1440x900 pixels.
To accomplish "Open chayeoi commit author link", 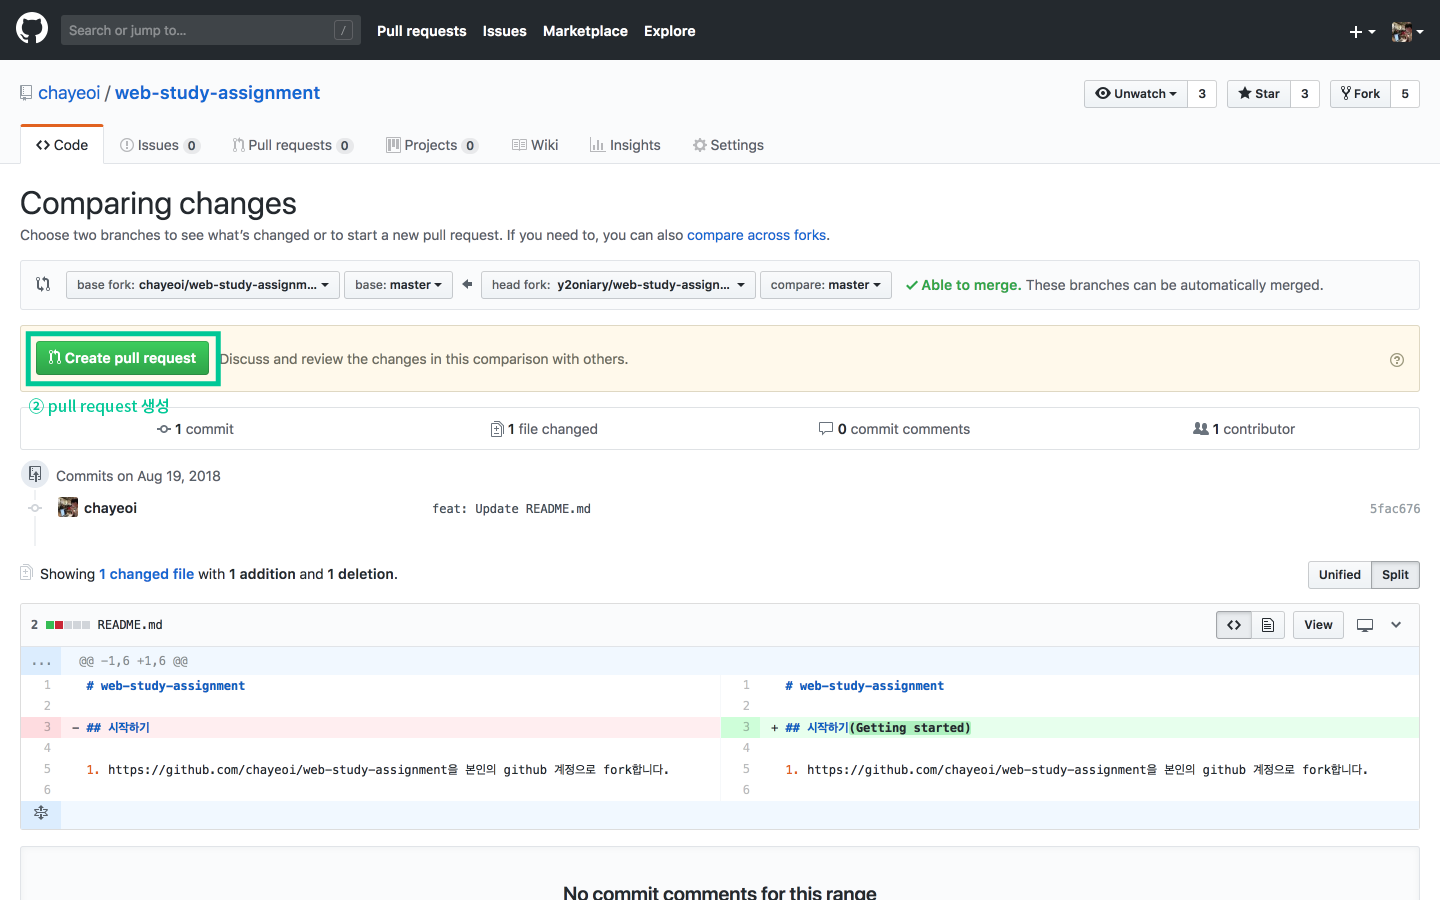I will (110, 508).
